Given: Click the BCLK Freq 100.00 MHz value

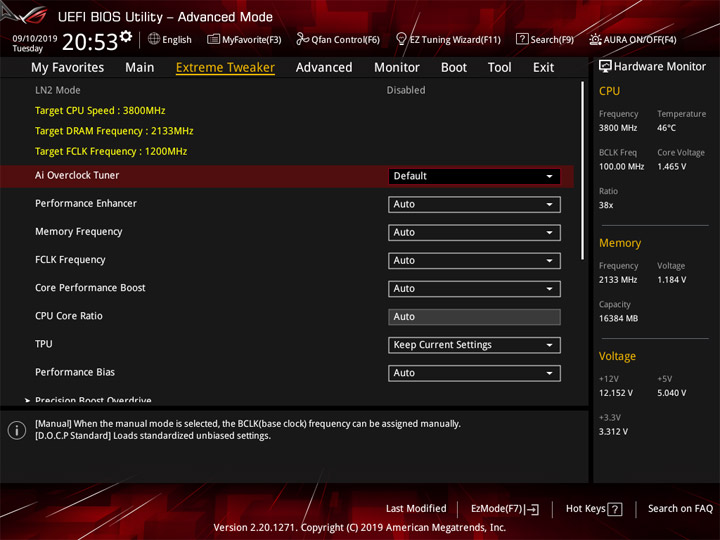Looking at the screenshot, I should point(621,167).
